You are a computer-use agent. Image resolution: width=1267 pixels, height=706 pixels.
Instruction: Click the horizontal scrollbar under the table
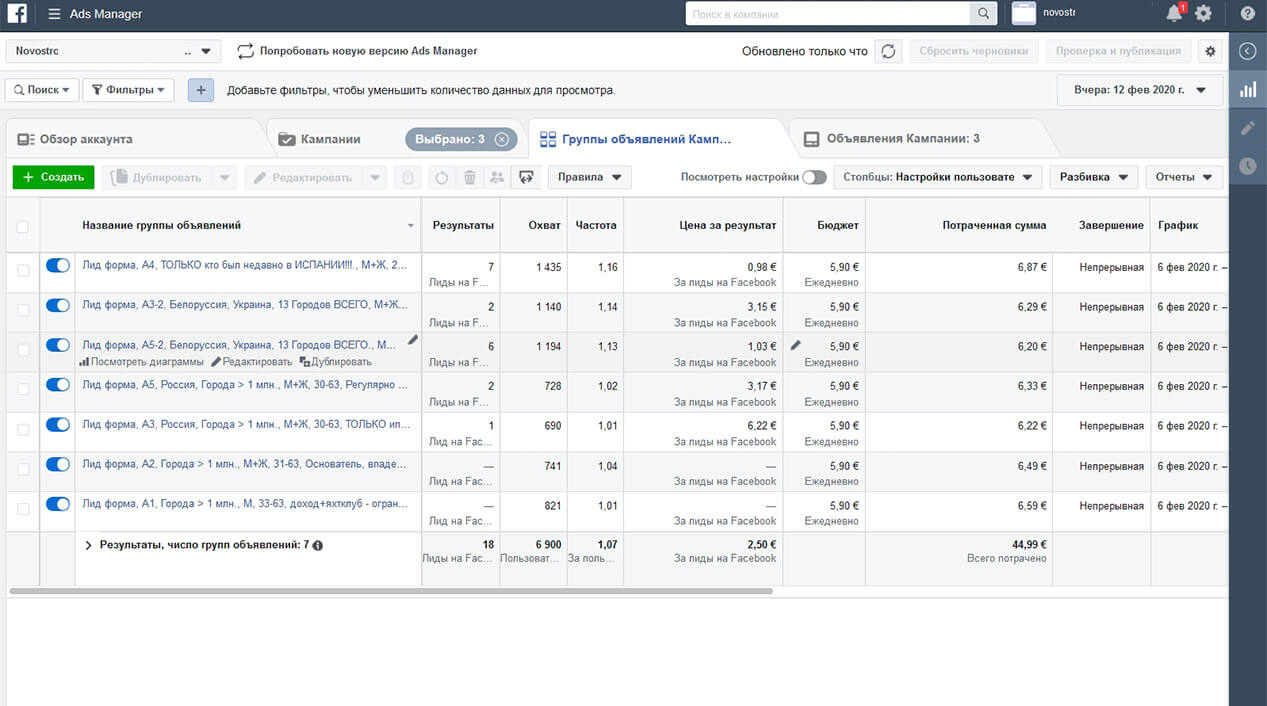(391, 591)
